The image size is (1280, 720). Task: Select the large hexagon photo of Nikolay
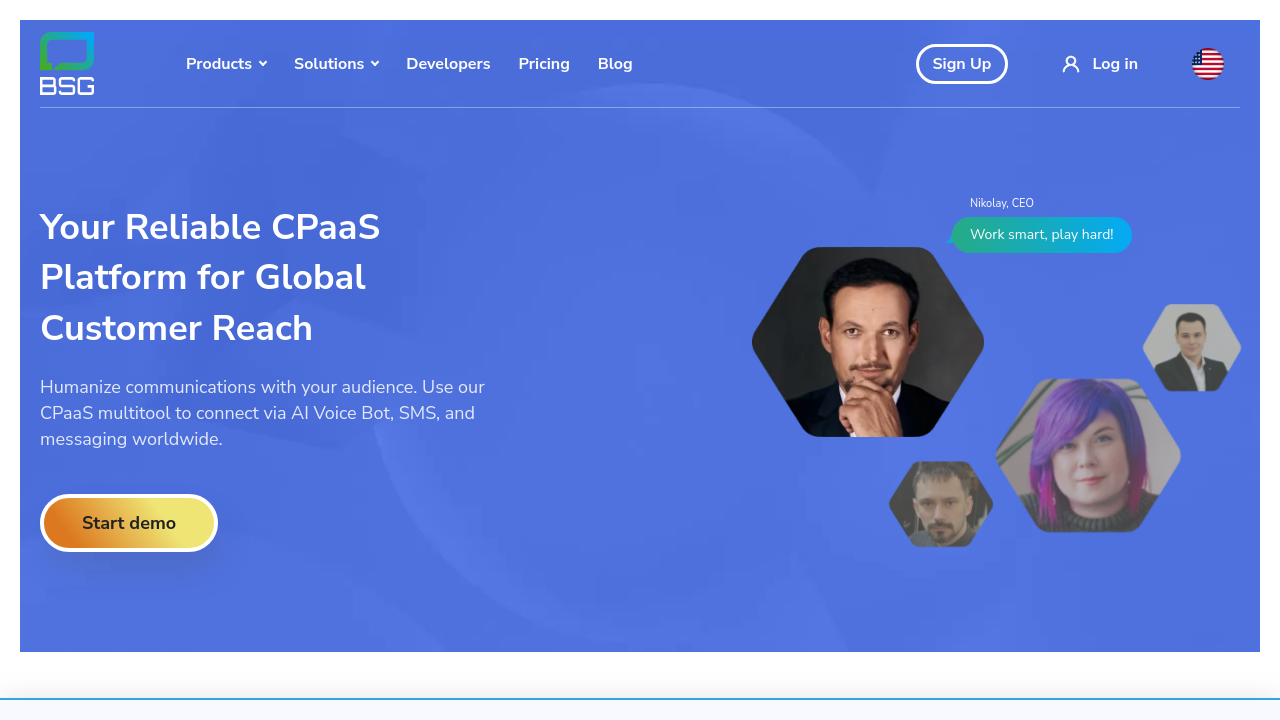point(868,342)
